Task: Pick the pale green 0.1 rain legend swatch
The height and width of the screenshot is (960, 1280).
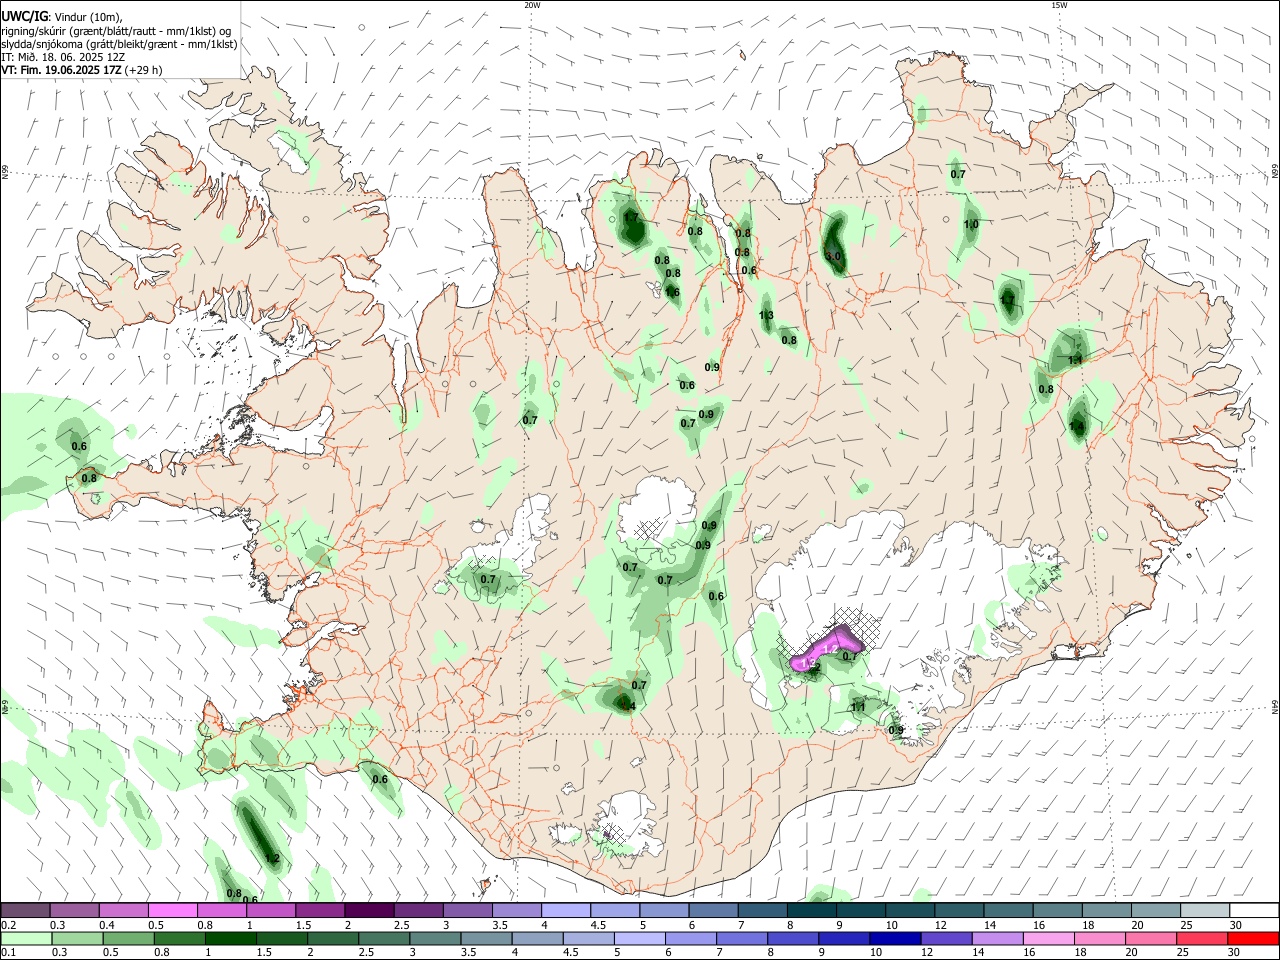Action: coord(25,938)
